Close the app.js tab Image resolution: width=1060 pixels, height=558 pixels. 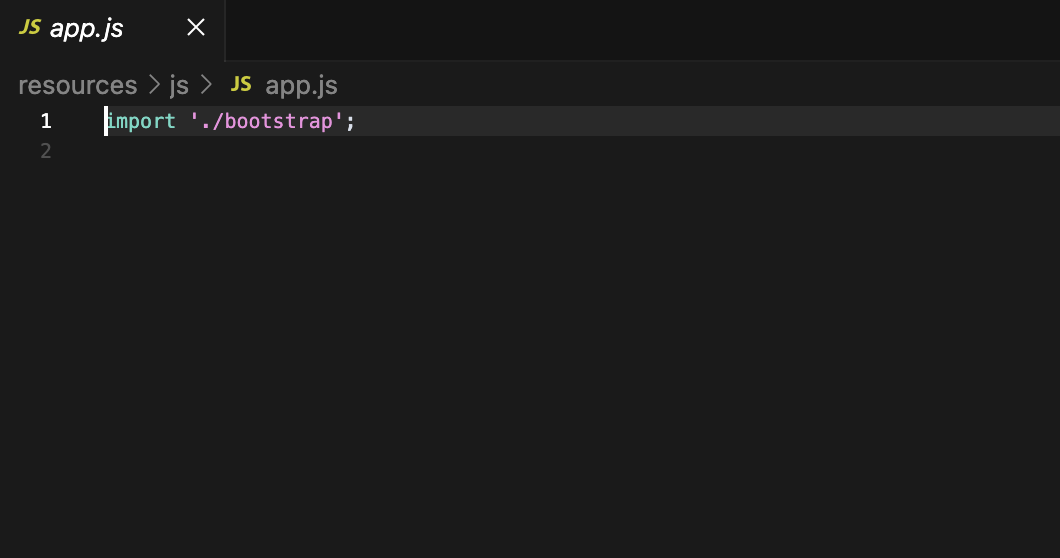click(196, 27)
